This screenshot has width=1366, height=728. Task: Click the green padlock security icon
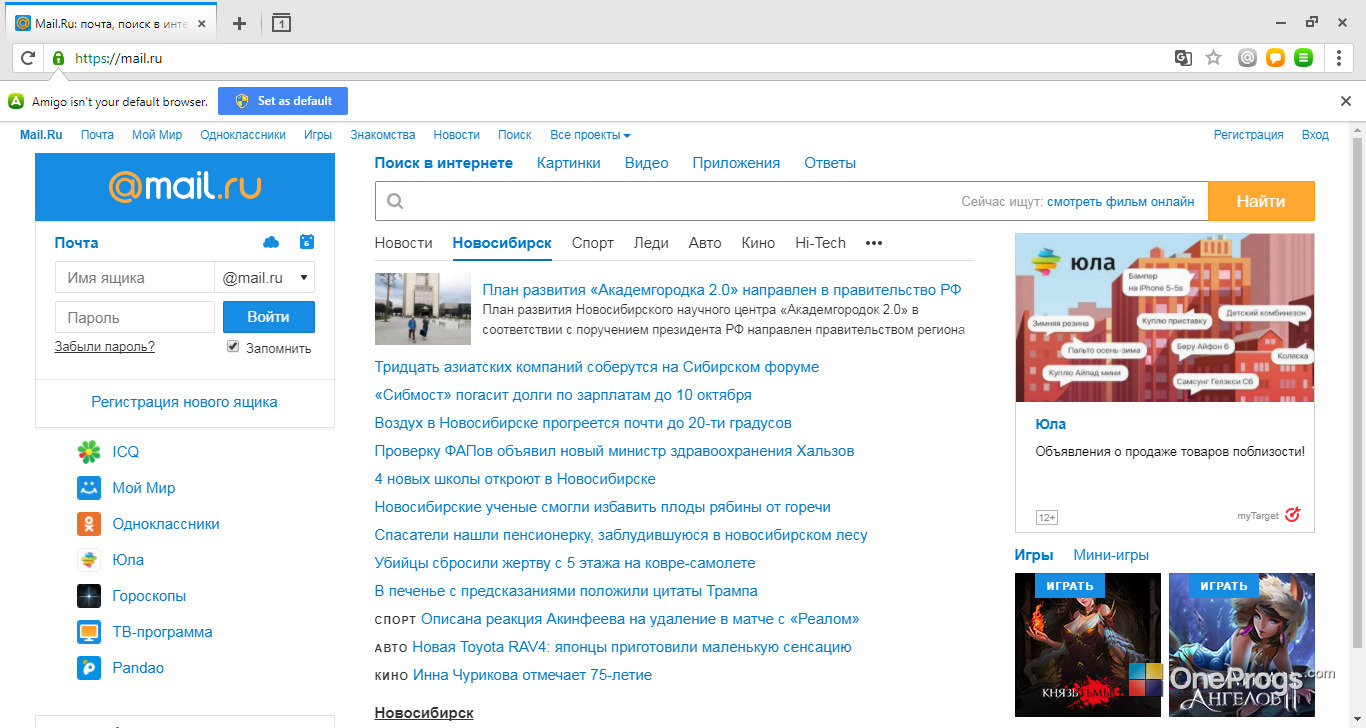click(58, 58)
